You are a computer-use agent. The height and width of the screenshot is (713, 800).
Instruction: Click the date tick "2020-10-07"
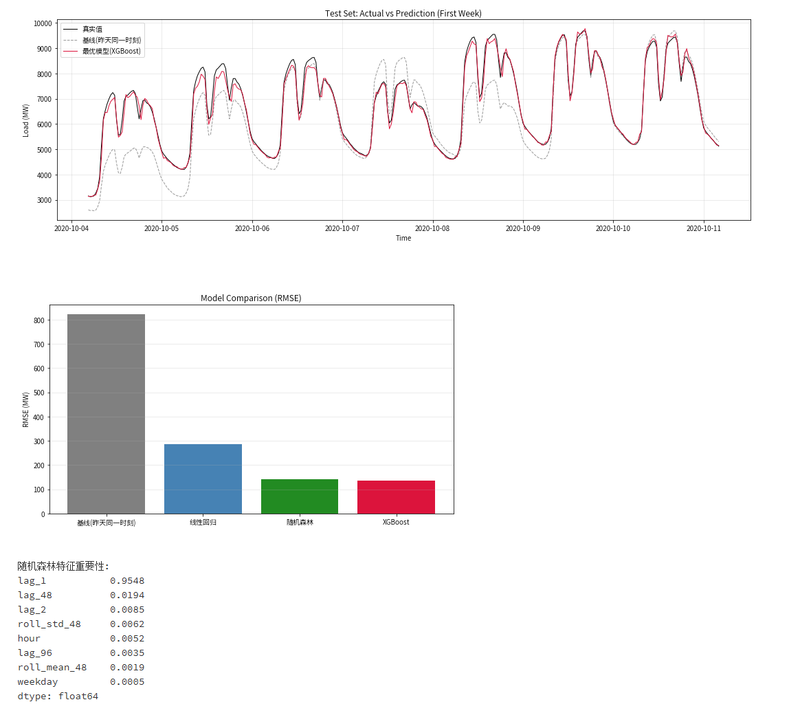click(x=342, y=228)
